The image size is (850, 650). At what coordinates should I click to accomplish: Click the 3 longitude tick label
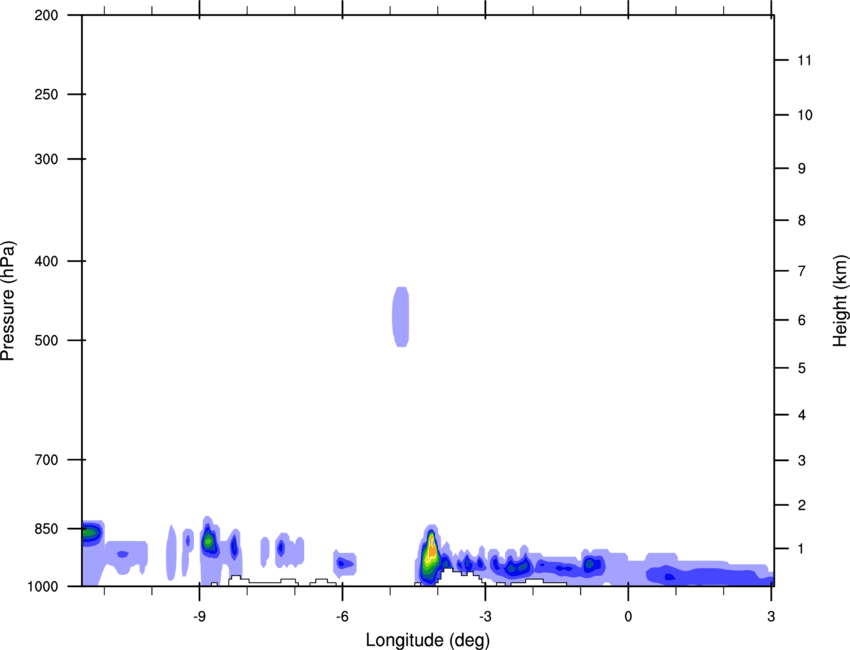pos(771,616)
